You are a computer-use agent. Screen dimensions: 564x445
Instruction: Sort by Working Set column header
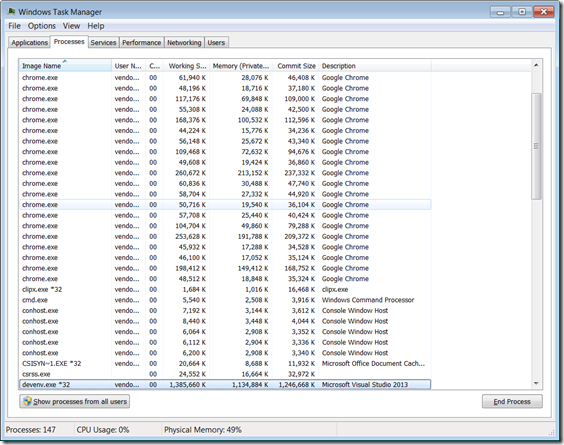[186, 66]
